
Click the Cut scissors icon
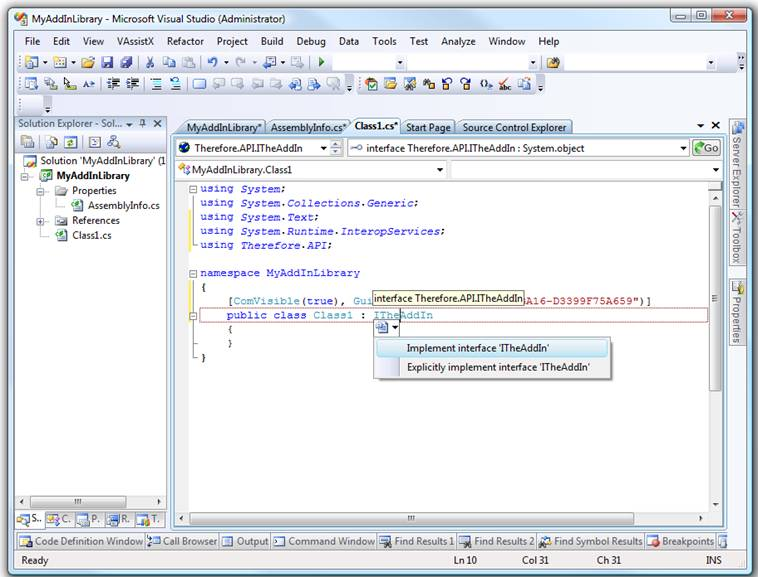coord(150,62)
